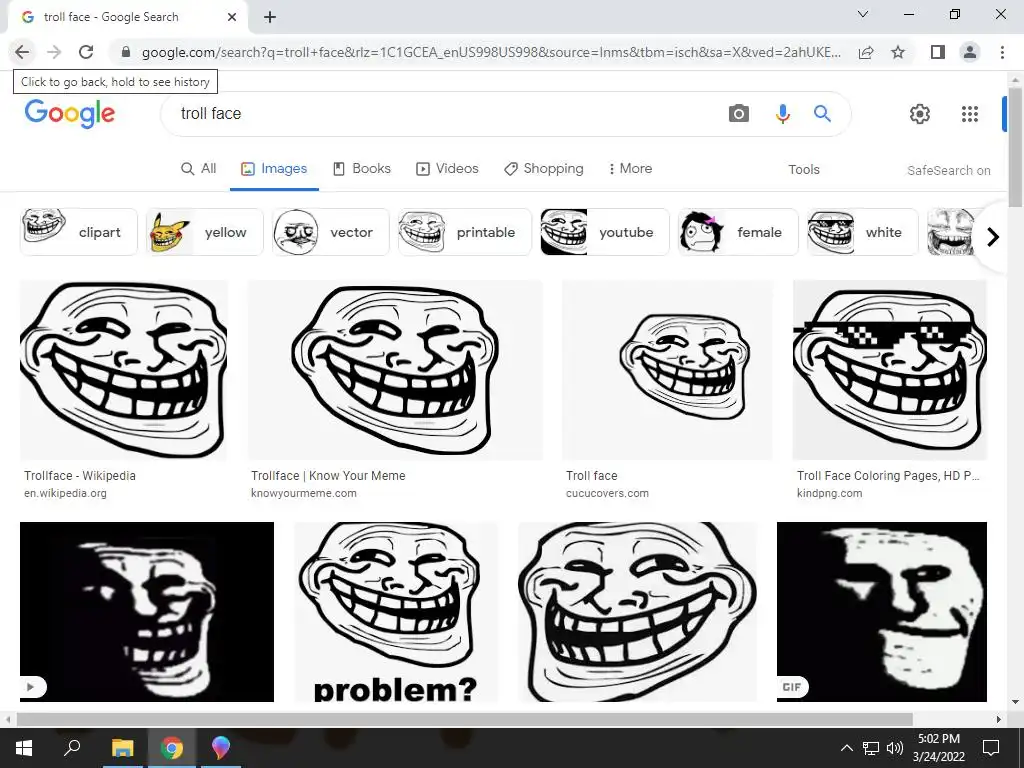Filter images by female chip
The width and height of the screenshot is (1024, 768).
pos(738,232)
